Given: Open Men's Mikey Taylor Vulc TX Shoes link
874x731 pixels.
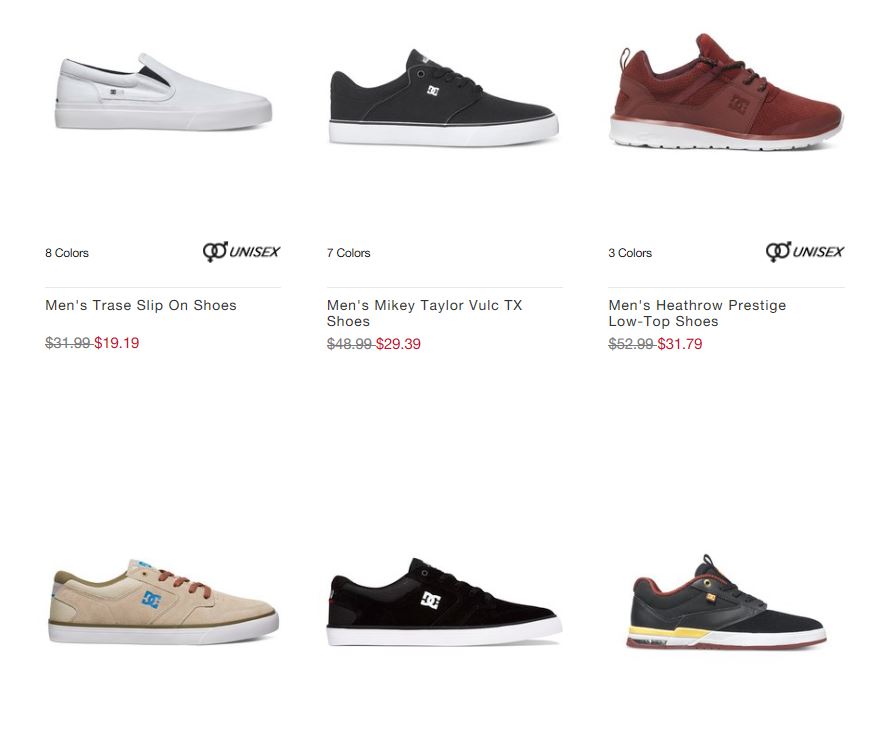Looking at the screenshot, I should click(x=425, y=313).
